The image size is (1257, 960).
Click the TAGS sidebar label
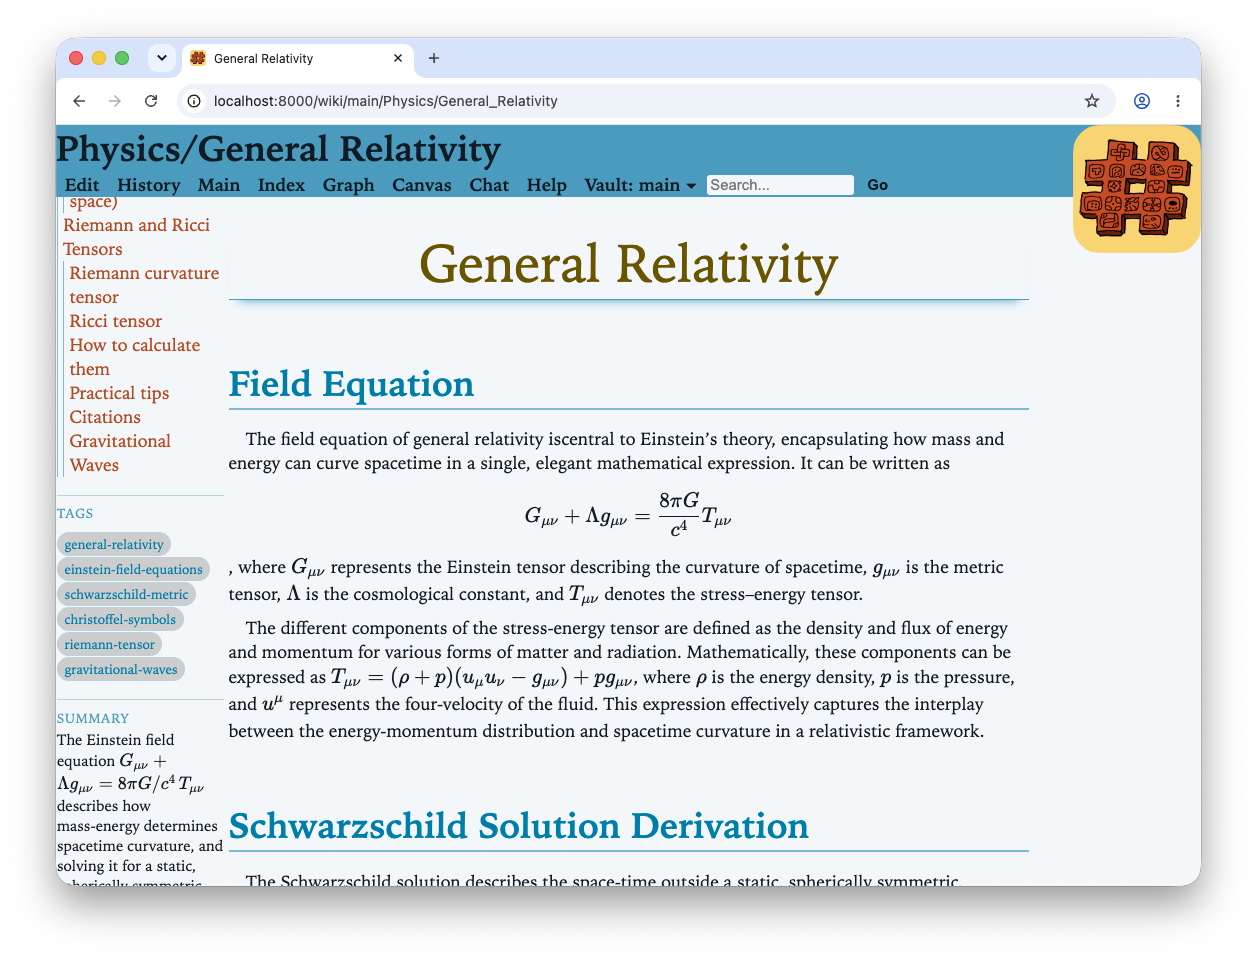pos(75,513)
